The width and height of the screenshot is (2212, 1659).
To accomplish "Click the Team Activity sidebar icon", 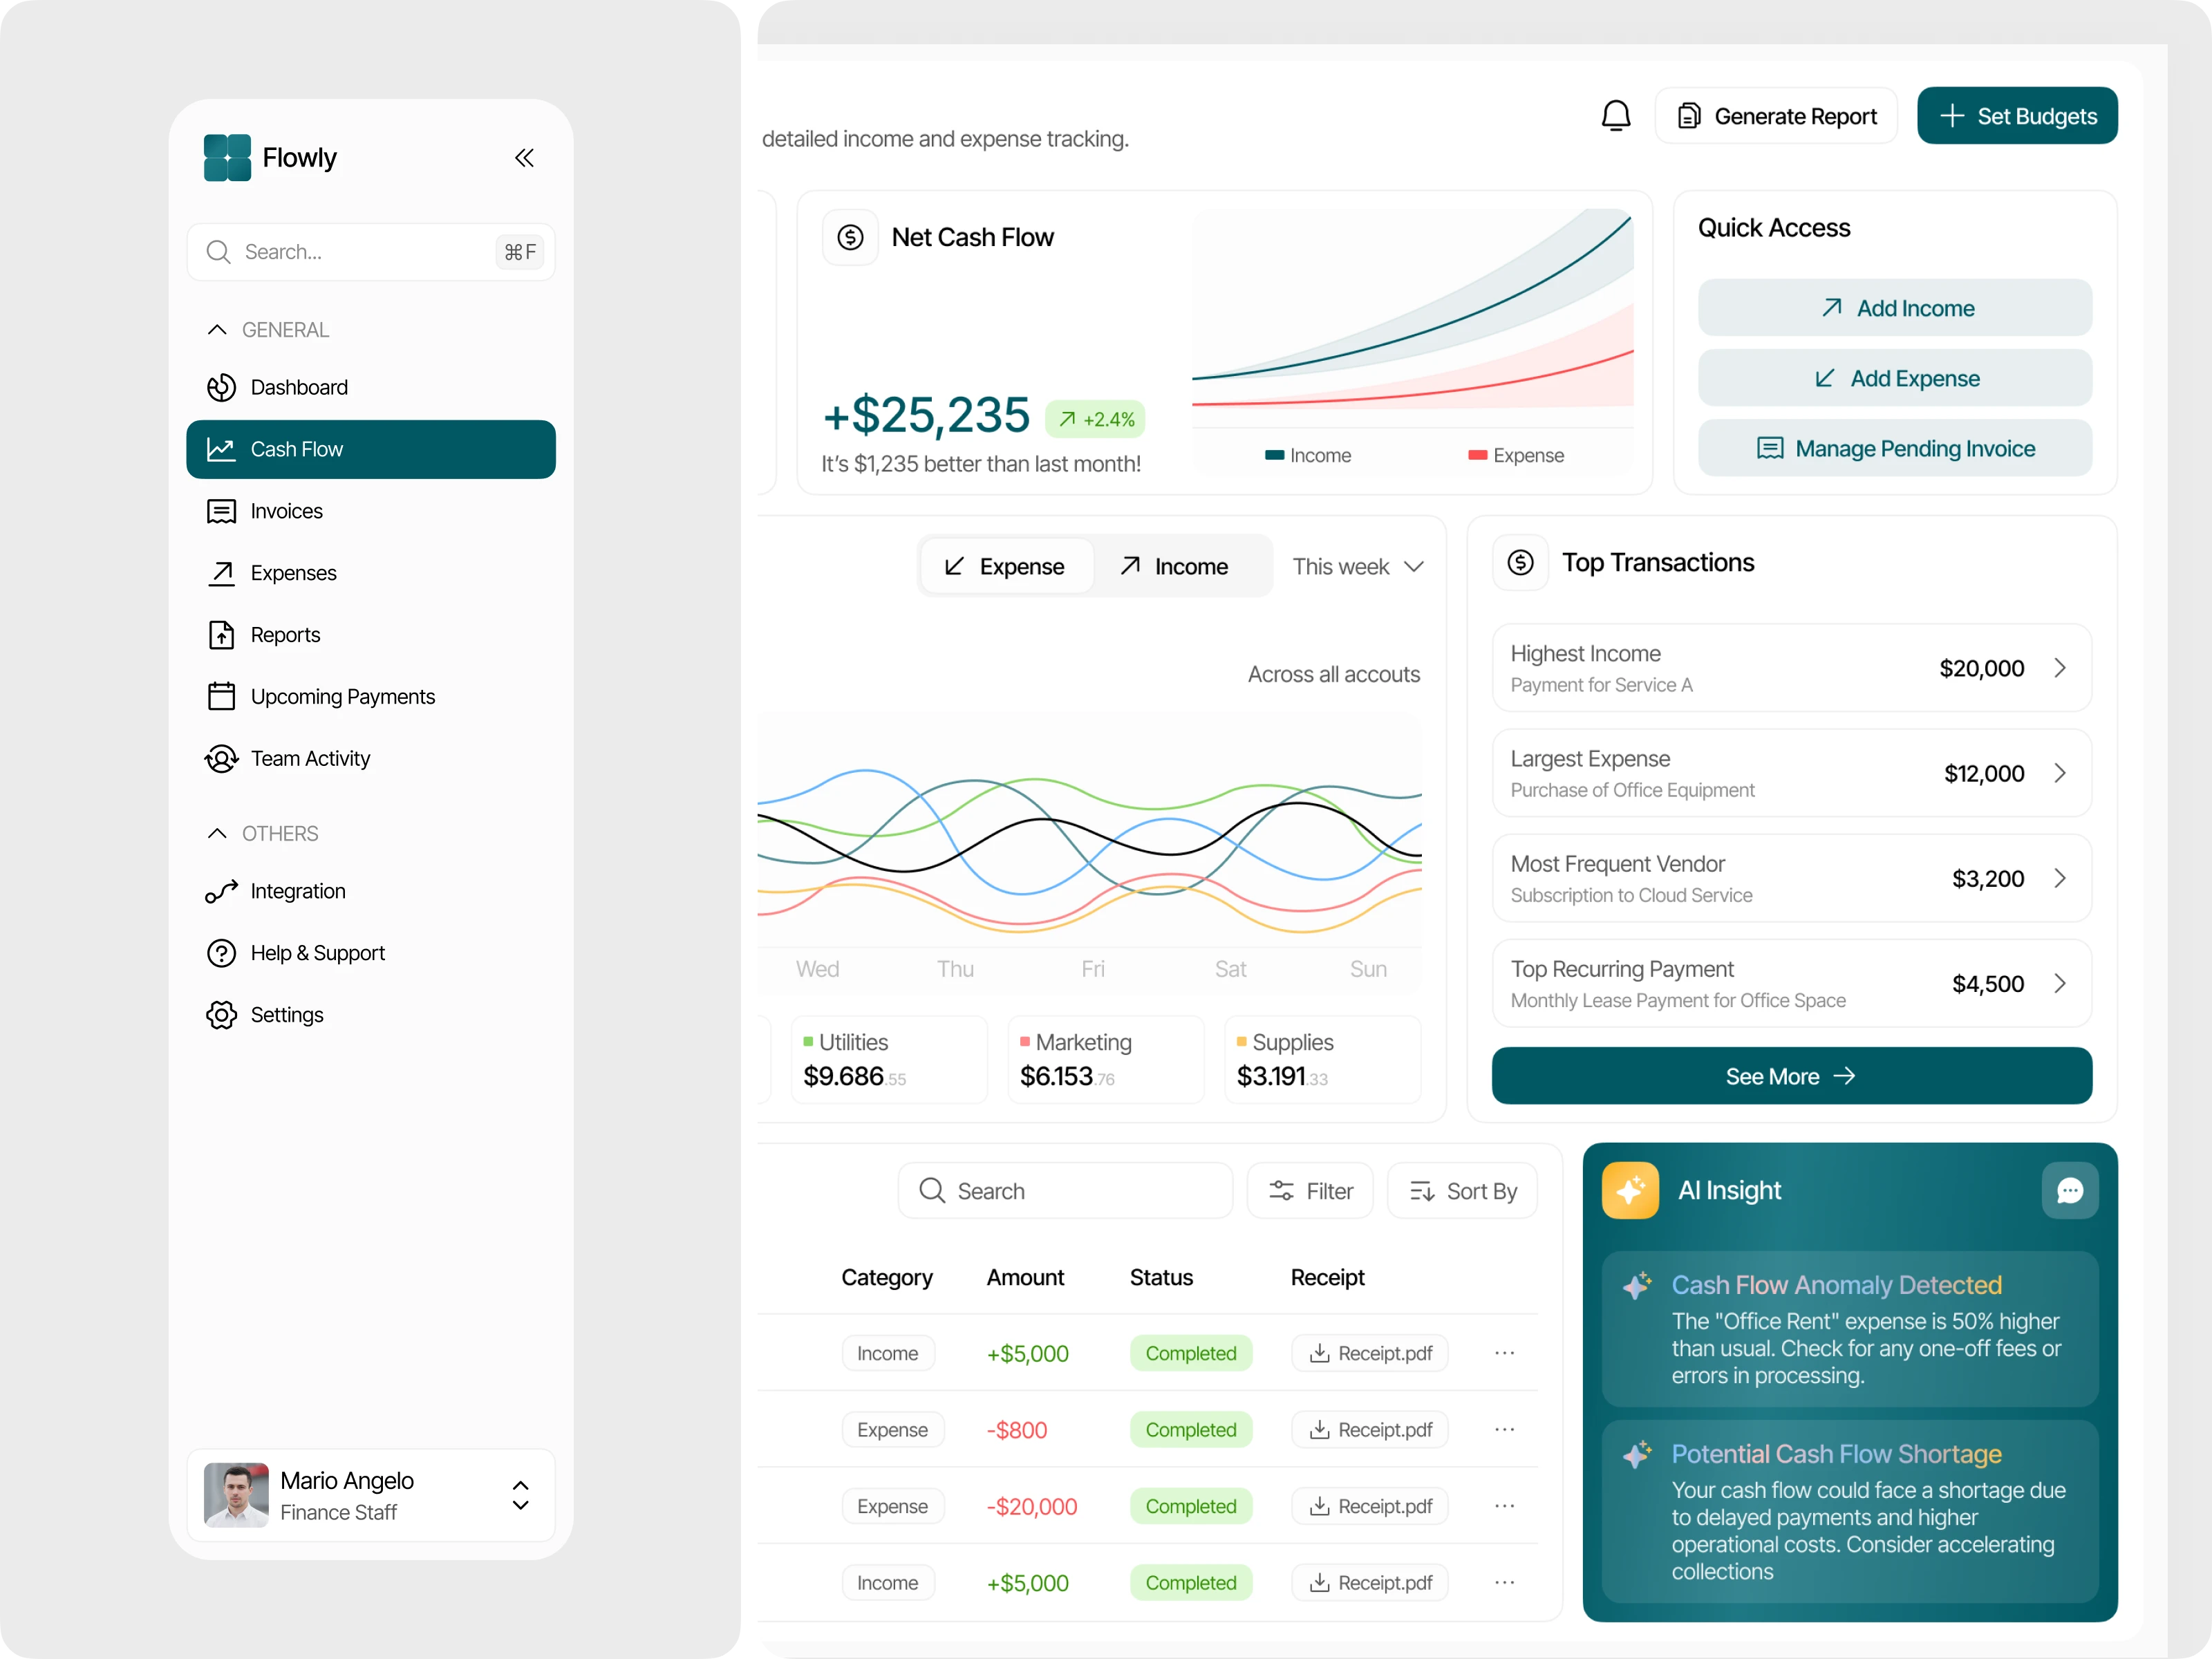I will [x=221, y=758].
